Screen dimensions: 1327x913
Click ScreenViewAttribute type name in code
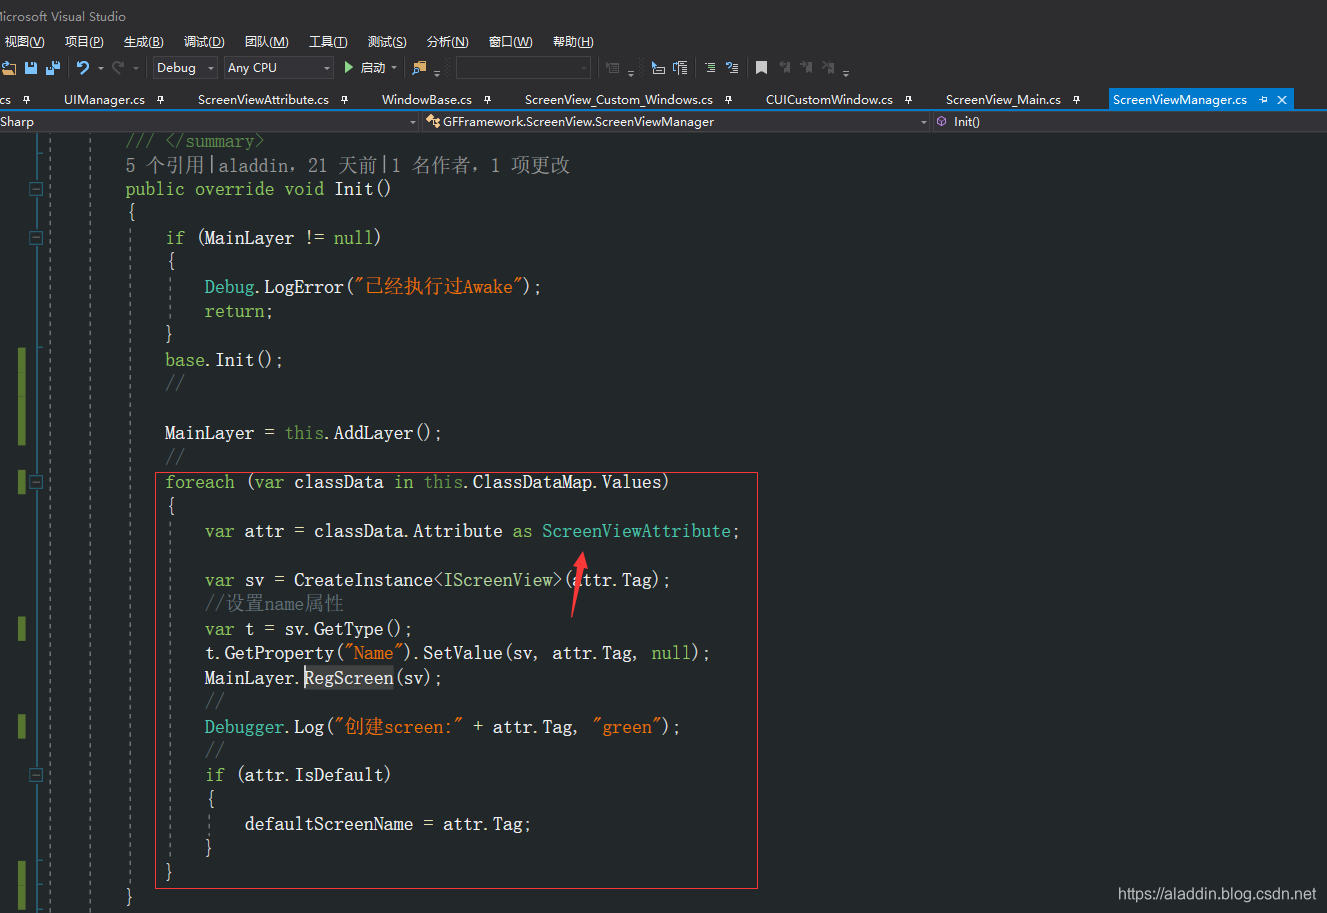(x=637, y=531)
